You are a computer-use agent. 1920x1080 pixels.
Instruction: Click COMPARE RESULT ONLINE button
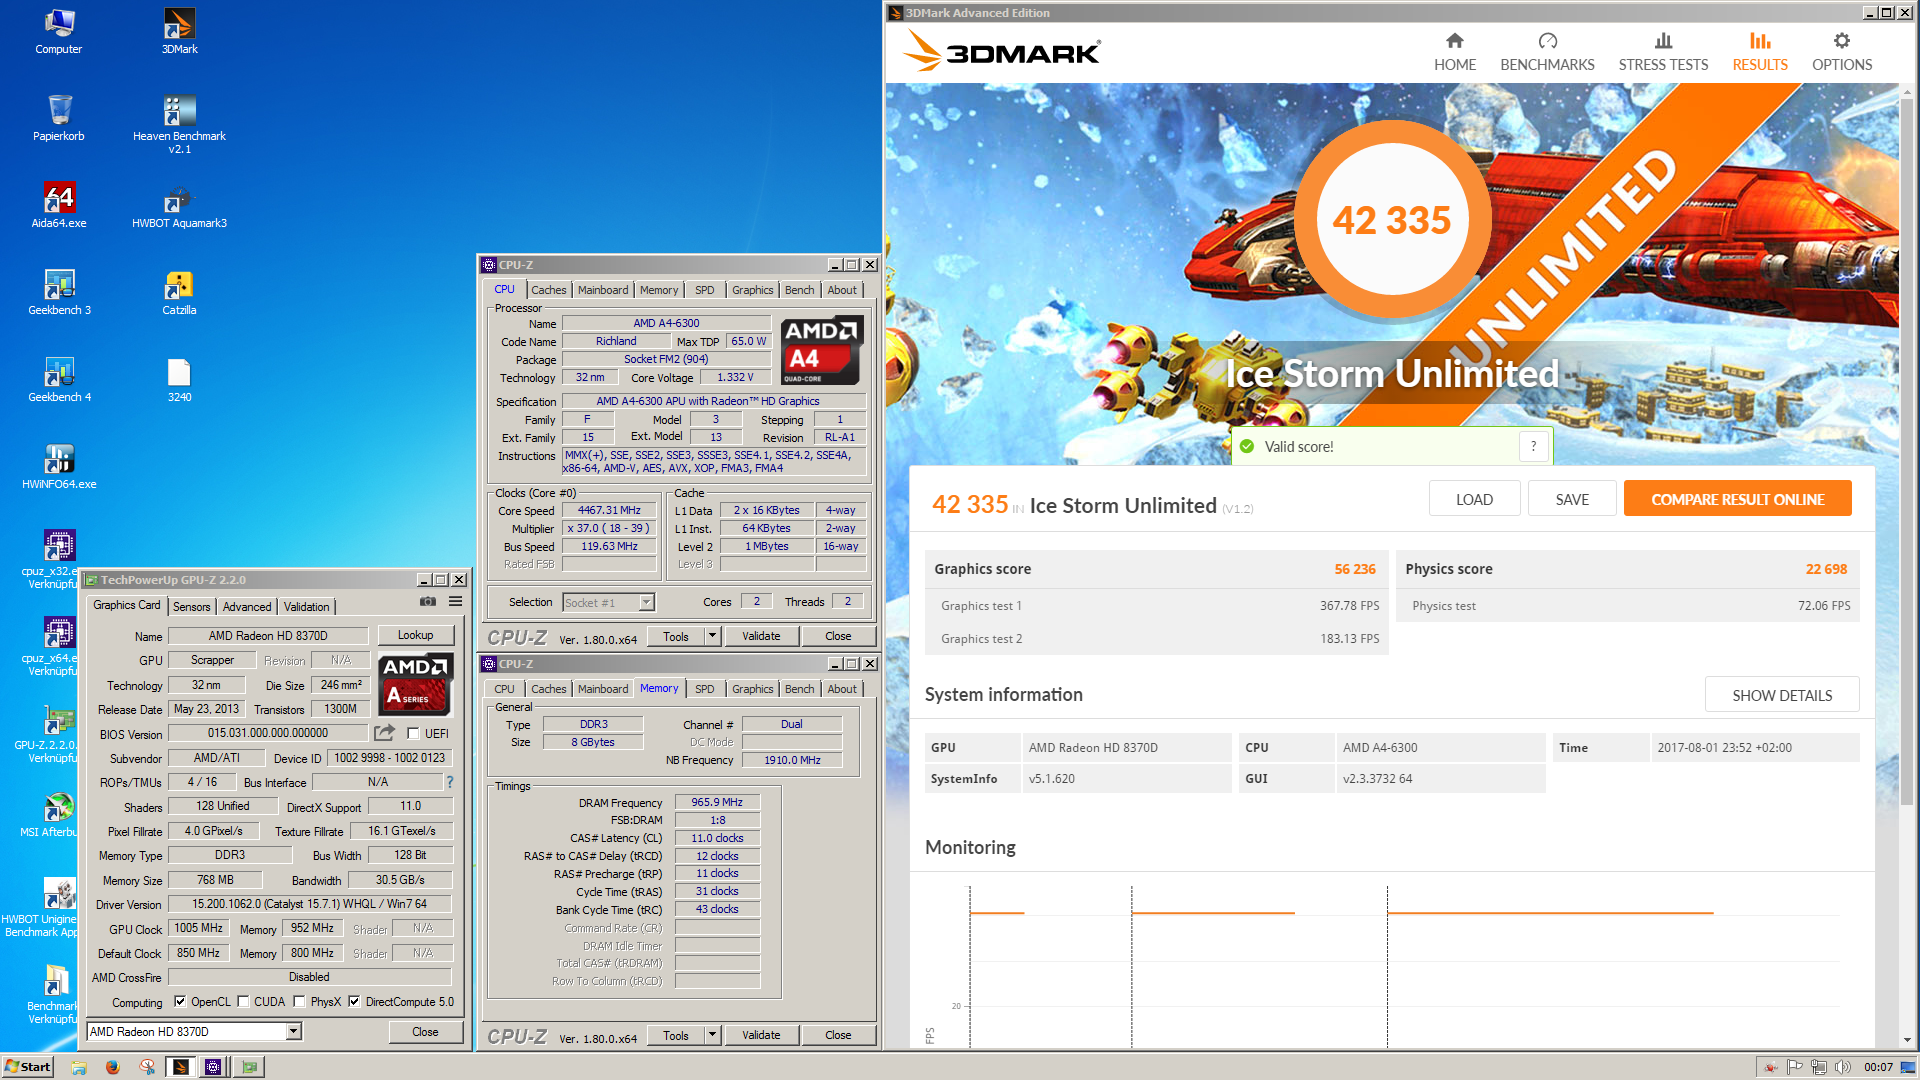tap(1737, 499)
